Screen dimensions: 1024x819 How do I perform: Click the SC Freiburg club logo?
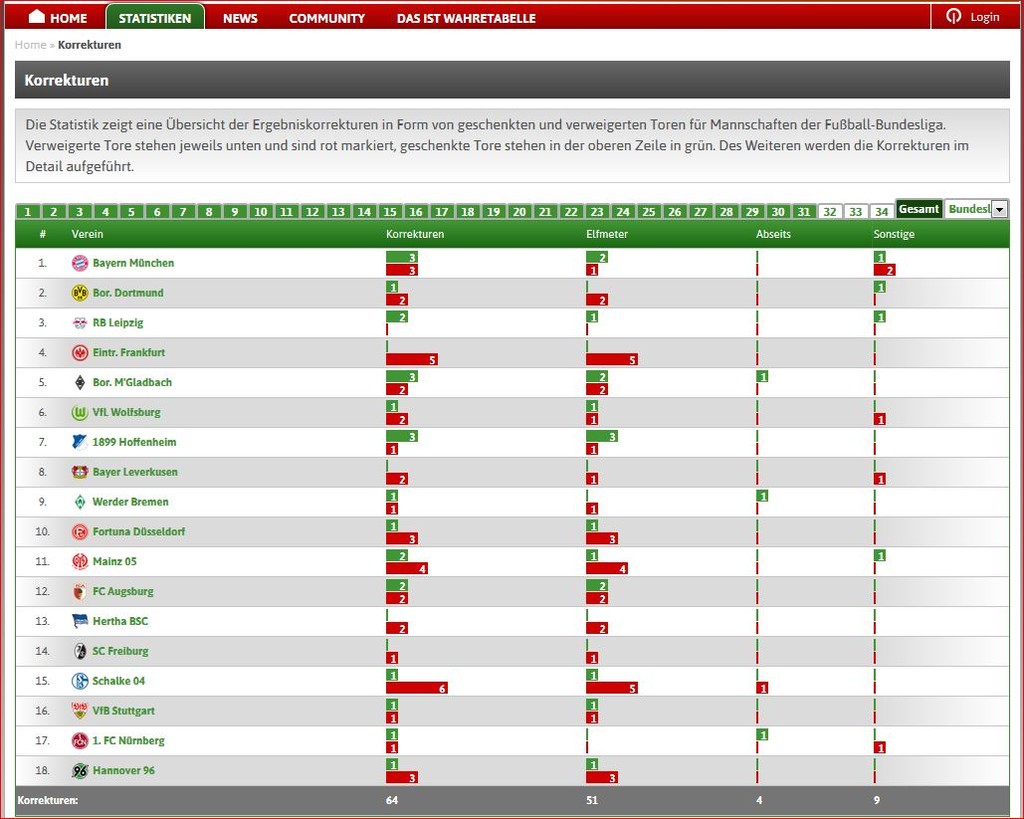pos(80,651)
